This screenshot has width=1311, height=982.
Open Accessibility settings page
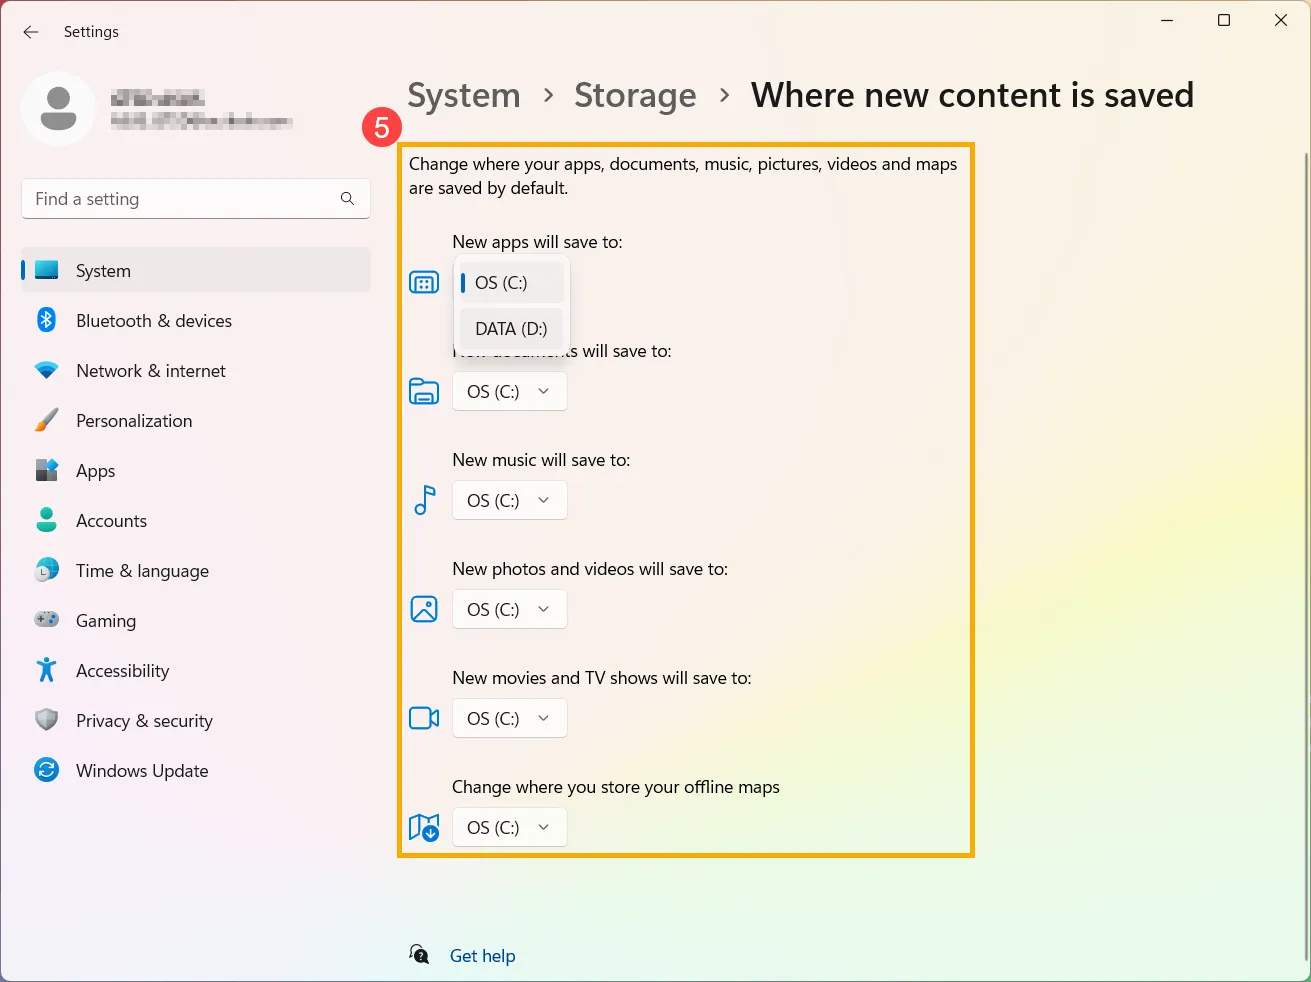[x=196, y=670]
